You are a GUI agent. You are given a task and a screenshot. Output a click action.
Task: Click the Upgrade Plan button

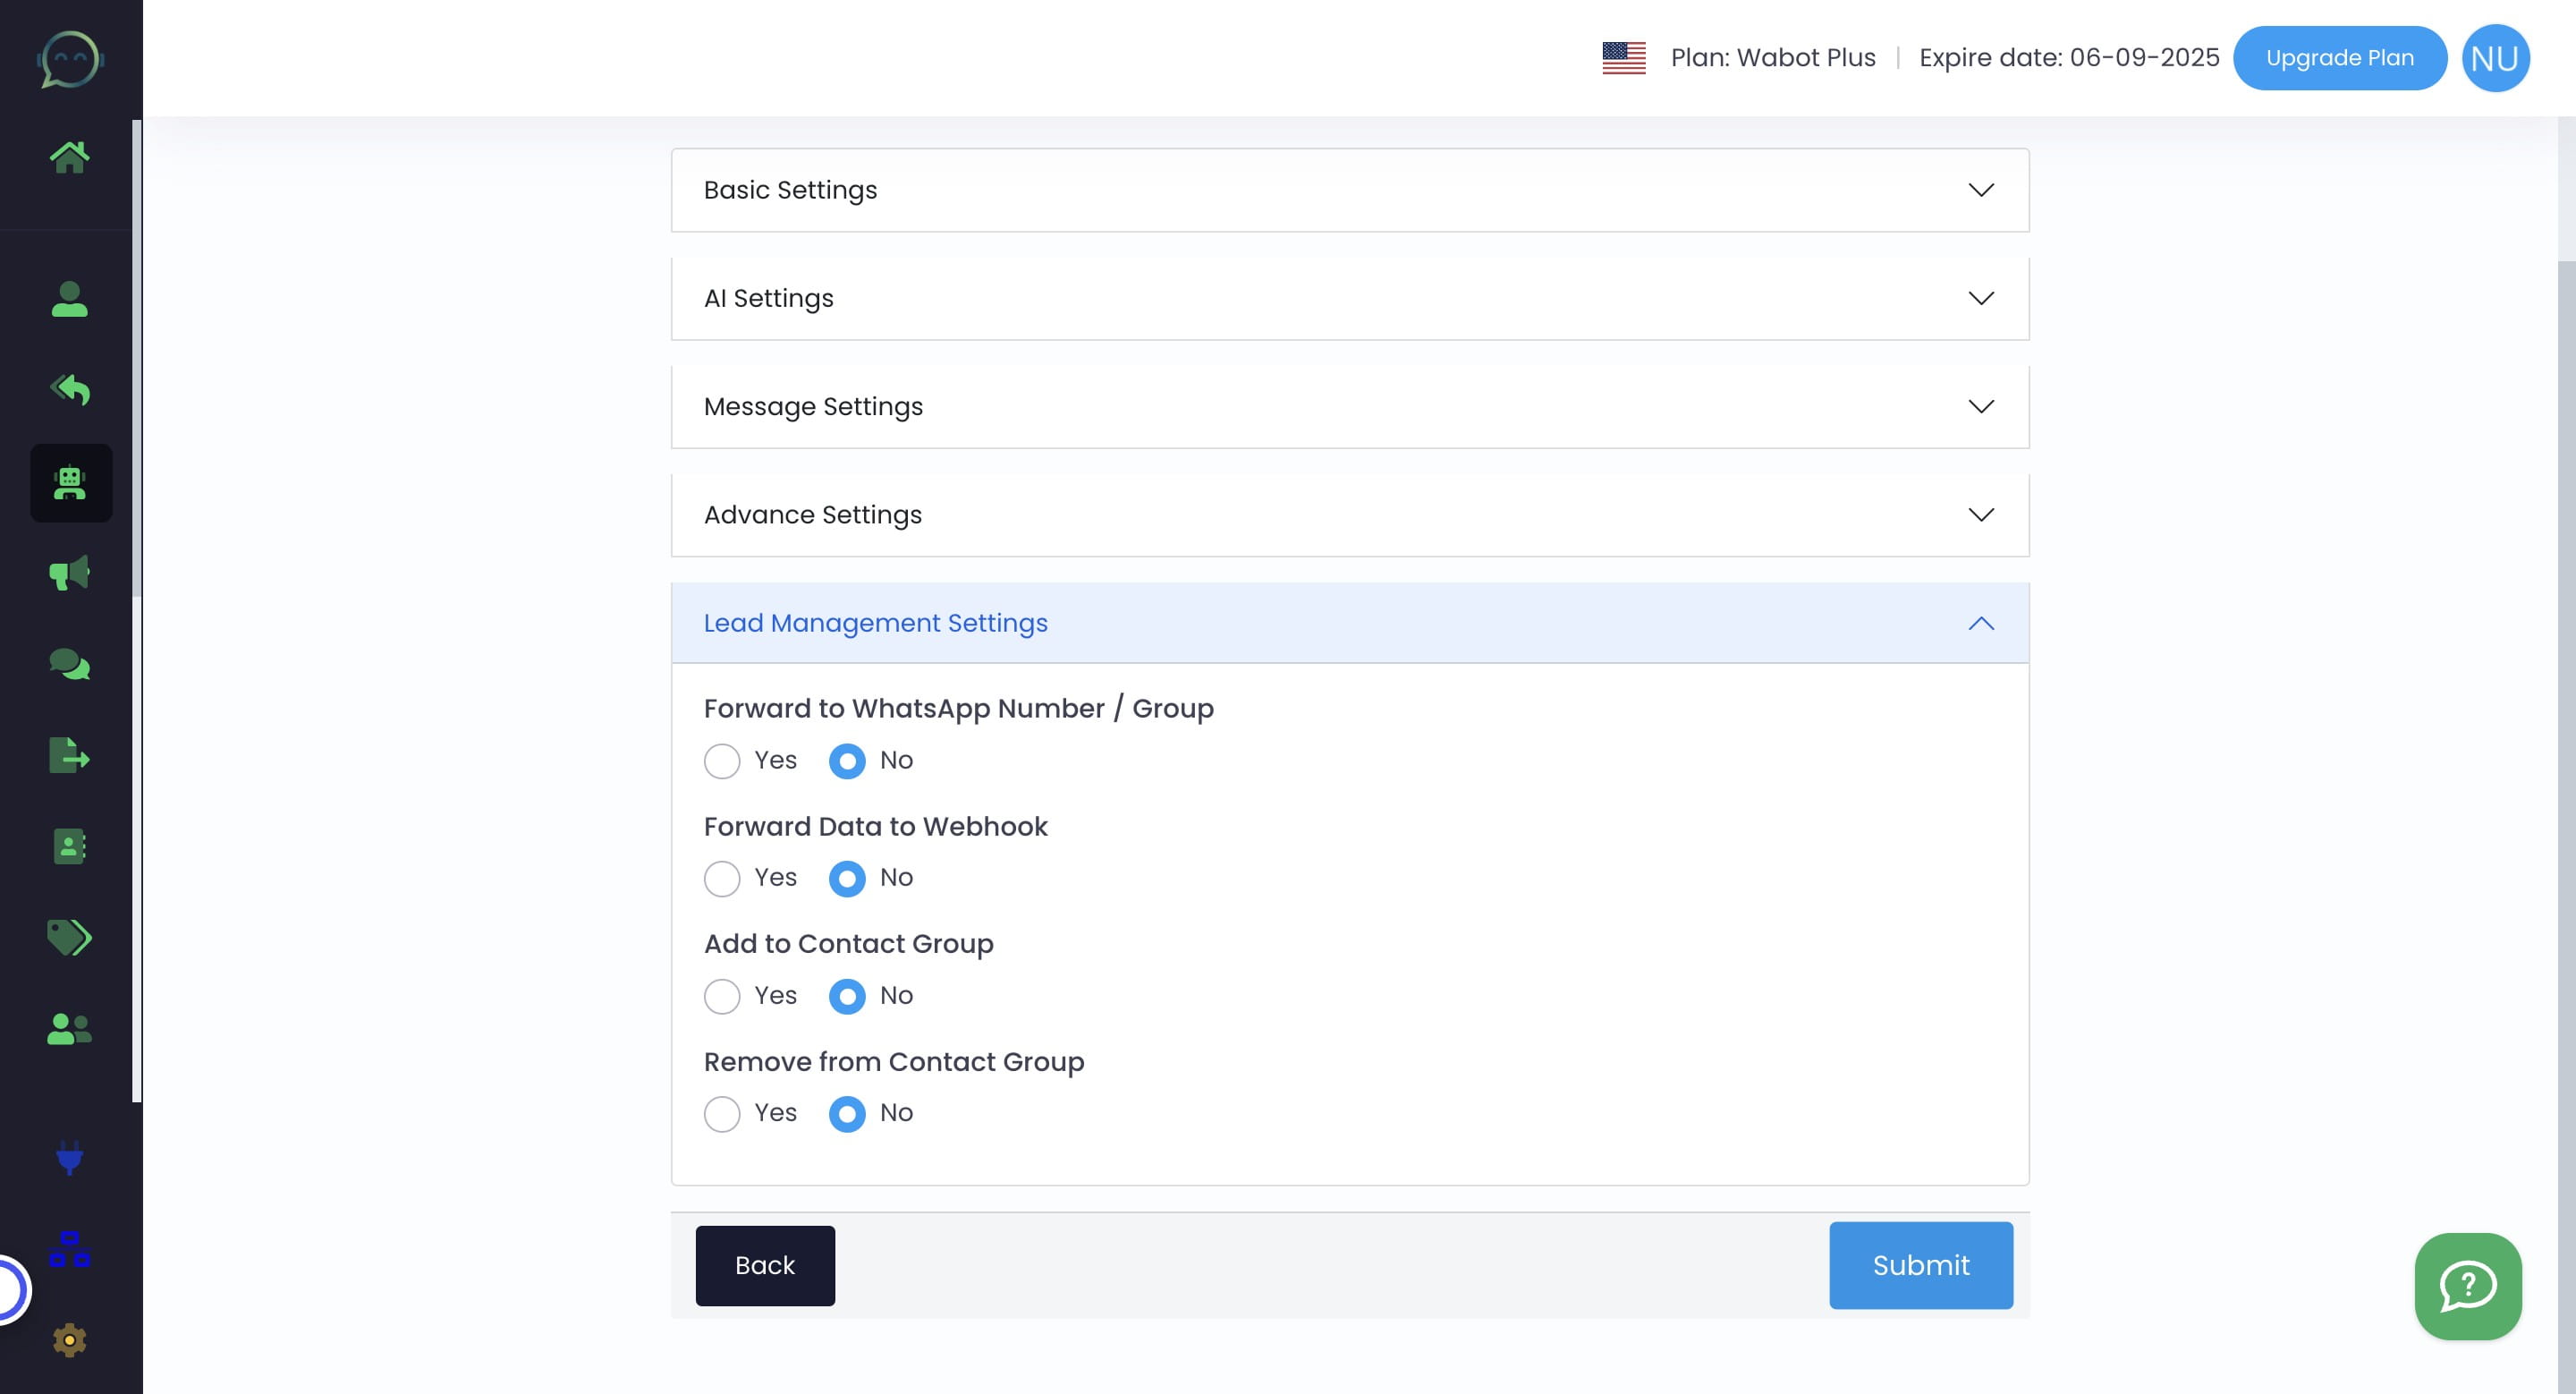click(x=2341, y=58)
